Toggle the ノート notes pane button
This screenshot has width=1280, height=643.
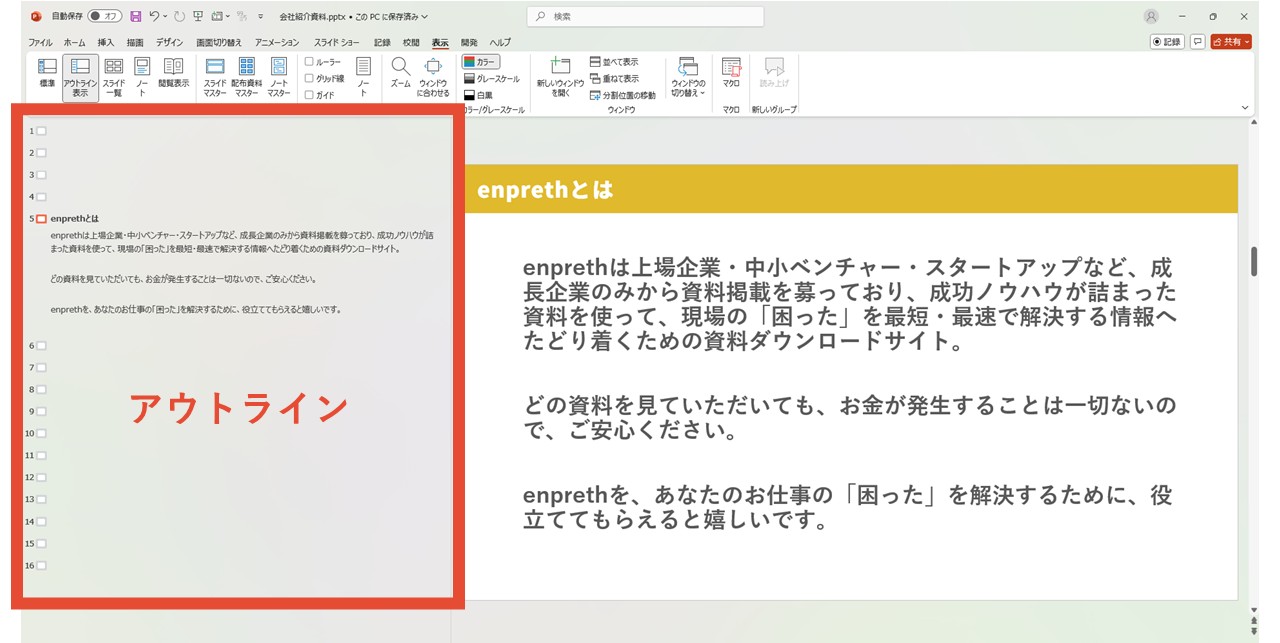[x=363, y=76]
